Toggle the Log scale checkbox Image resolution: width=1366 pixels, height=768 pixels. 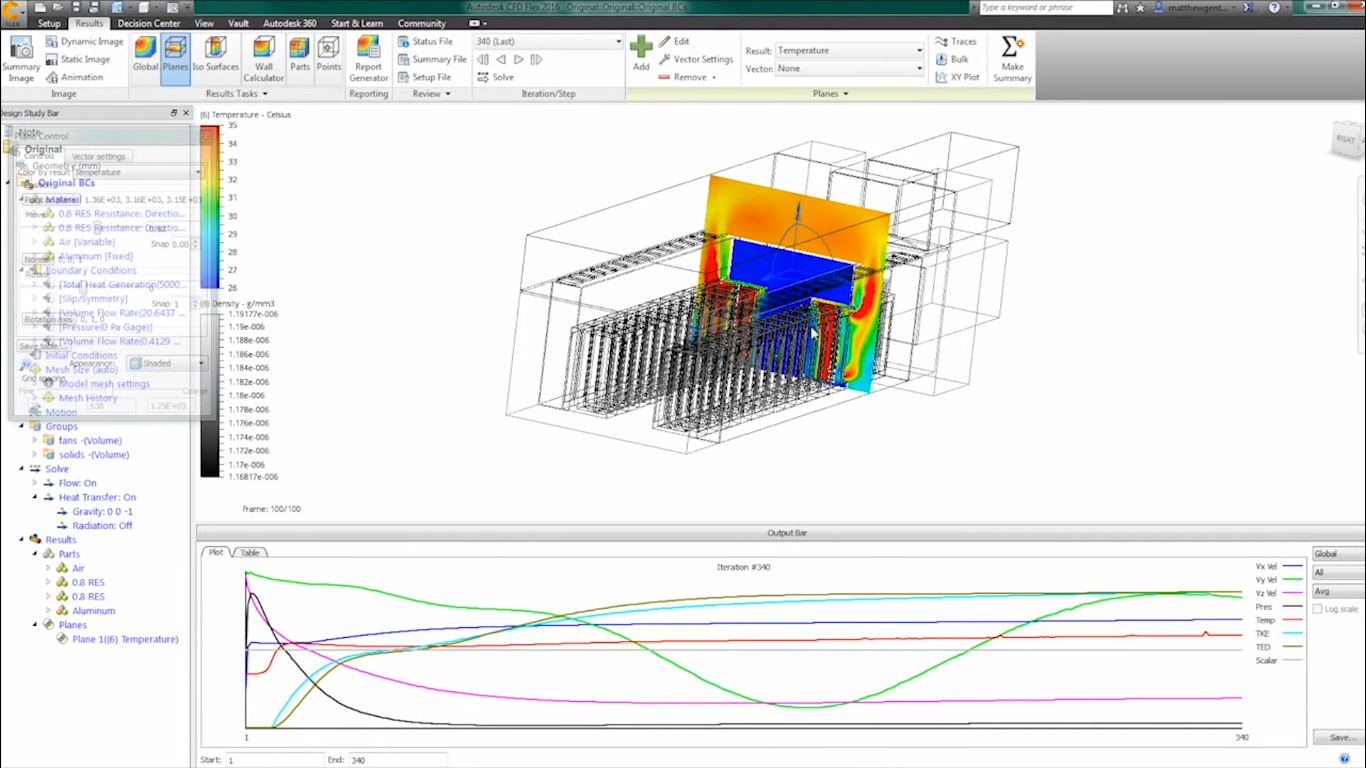click(x=1317, y=609)
